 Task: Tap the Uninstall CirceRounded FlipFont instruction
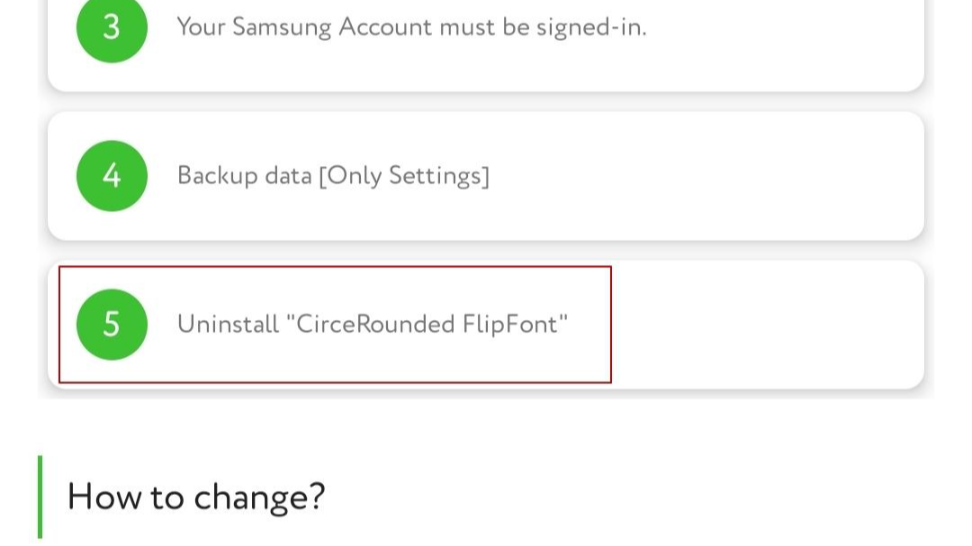pyautogui.click(x=372, y=324)
